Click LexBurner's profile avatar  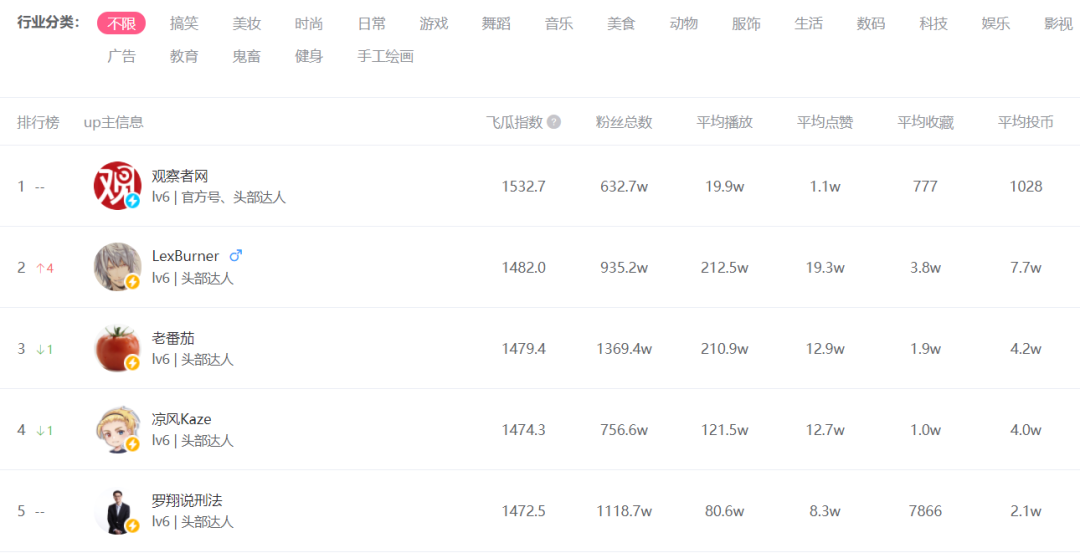click(x=117, y=267)
